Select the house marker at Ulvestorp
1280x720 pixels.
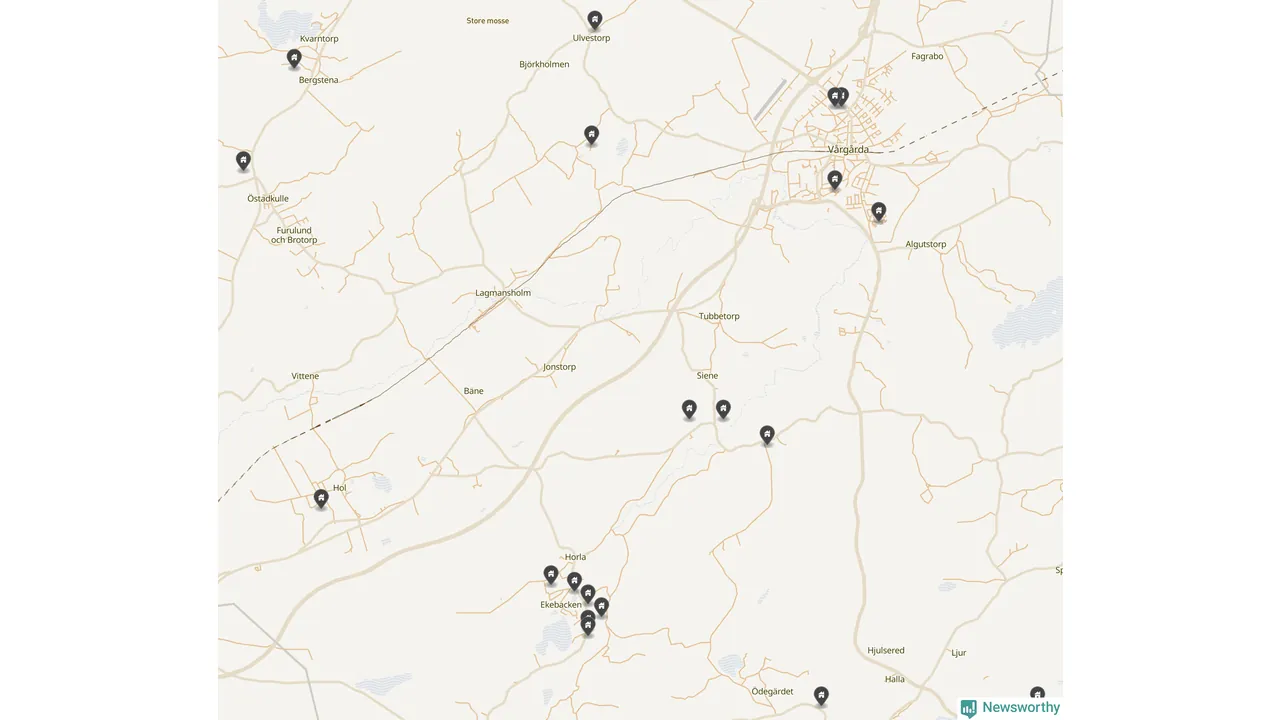point(595,19)
